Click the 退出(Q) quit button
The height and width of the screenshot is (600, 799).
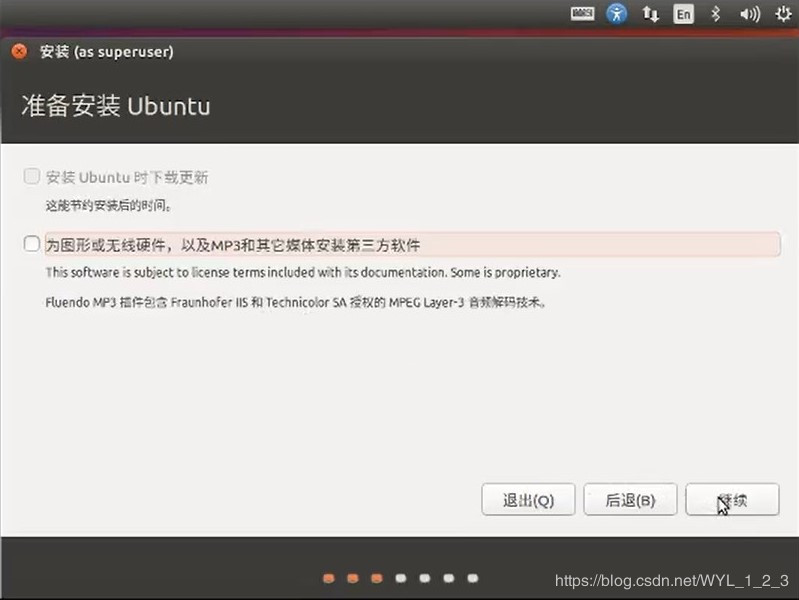point(528,500)
